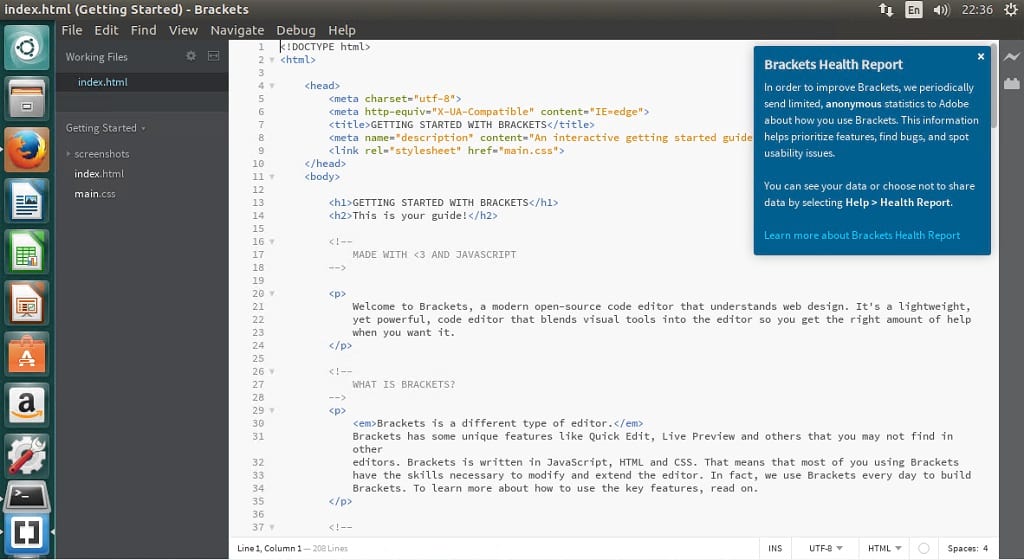Open Ubuntu Software Center dock icon

click(27, 354)
